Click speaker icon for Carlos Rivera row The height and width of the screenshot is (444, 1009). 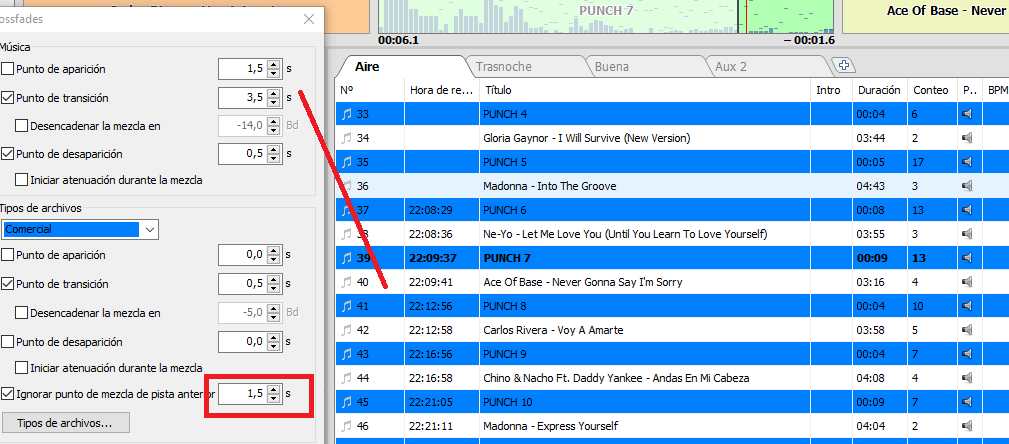click(x=966, y=330)
